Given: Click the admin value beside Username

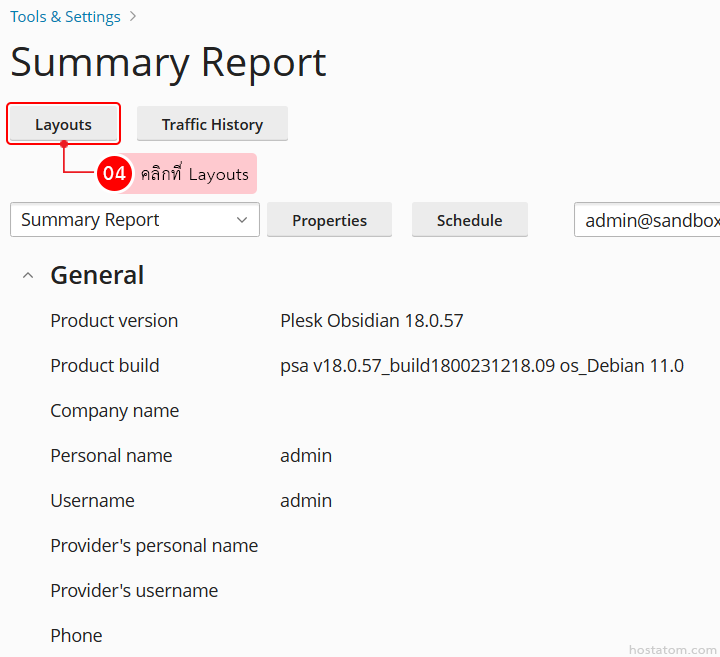Looking at the screenshot, I should coord(305,501).
